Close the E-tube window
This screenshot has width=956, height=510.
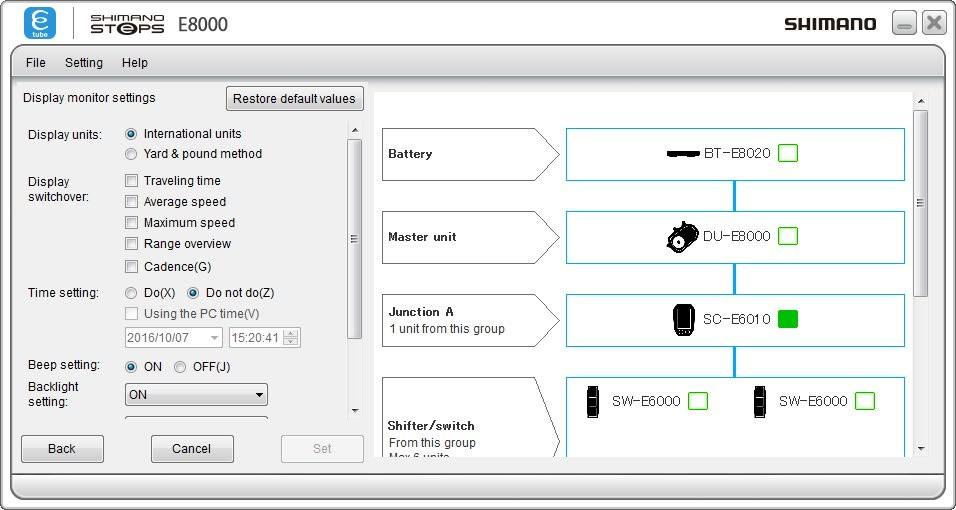point(934,23)
